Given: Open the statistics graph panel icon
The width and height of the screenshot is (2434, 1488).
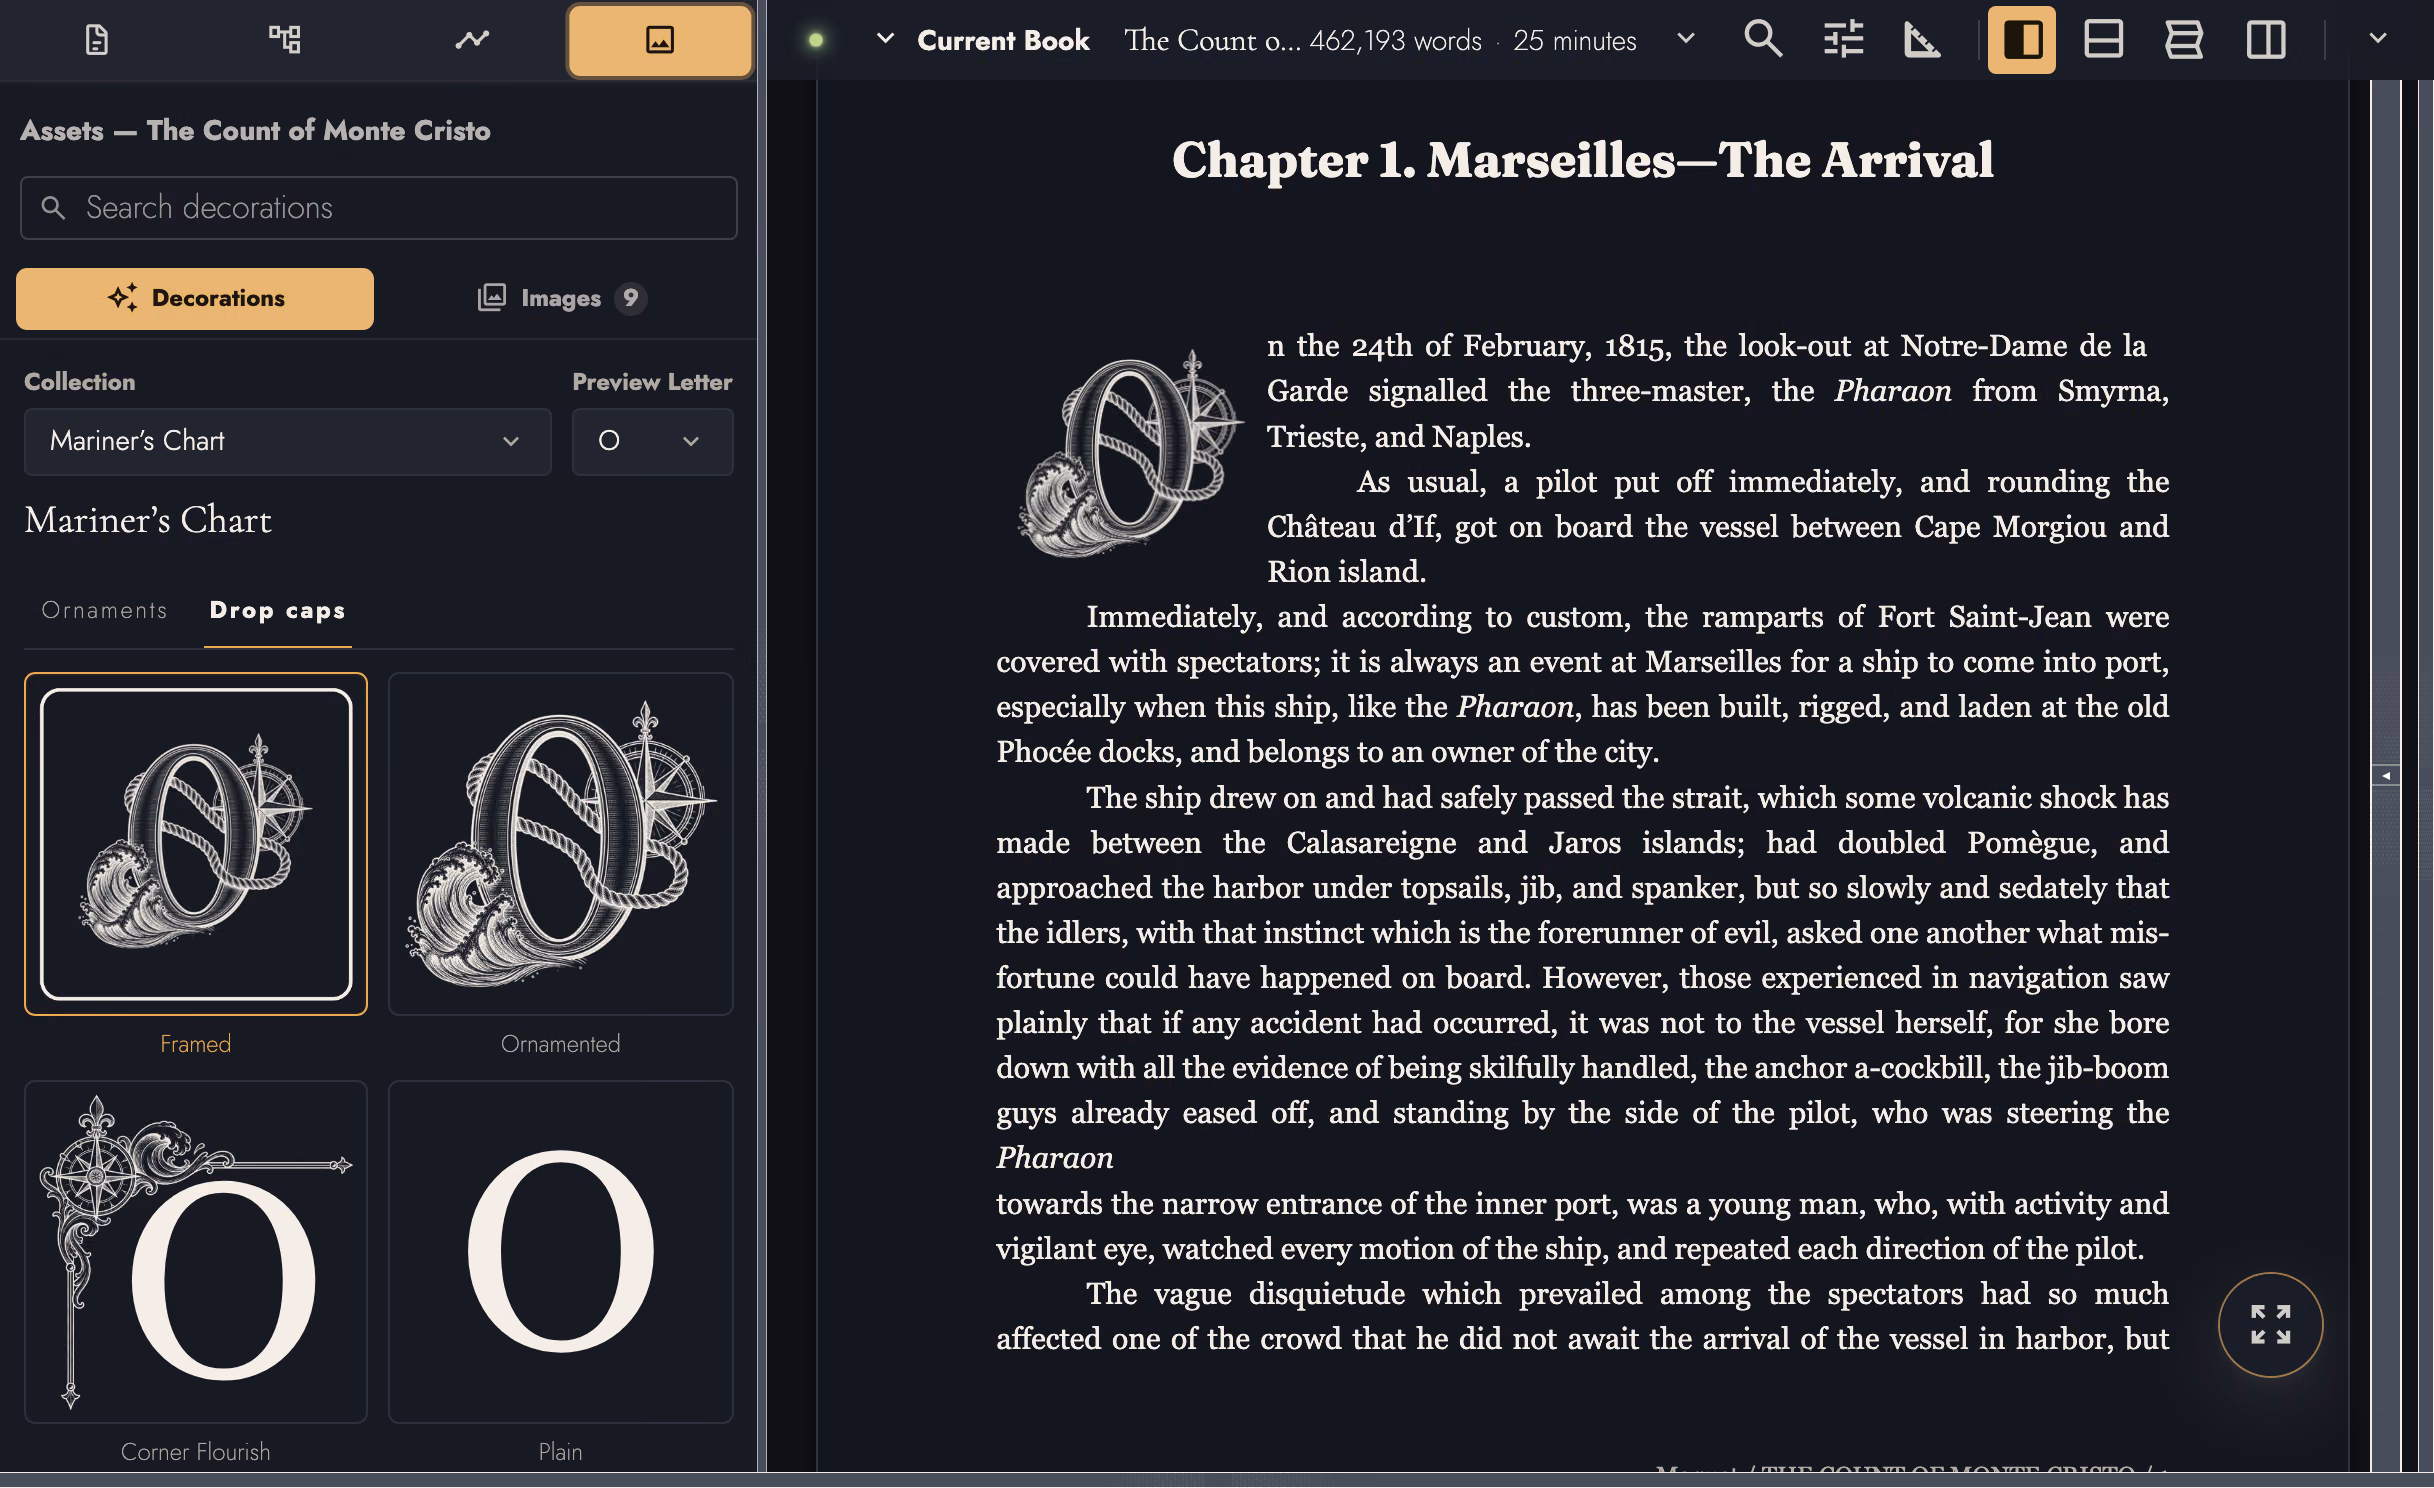Looking at the screenshot, I should click(472, 40).
